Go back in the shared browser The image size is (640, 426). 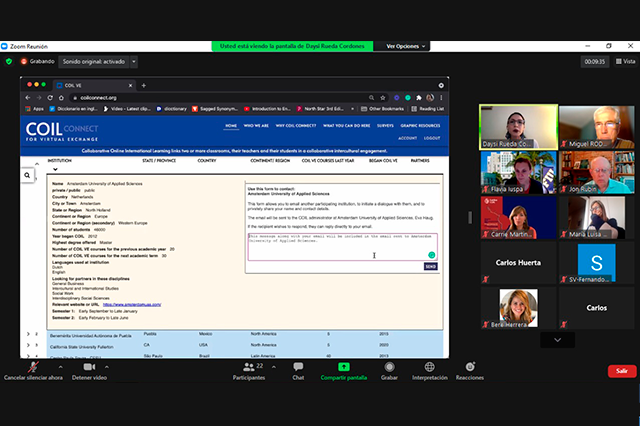(x=28, y=98)
